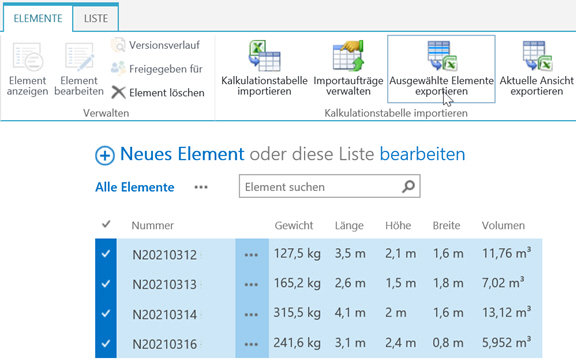Open Importaufträge verwalten
The image size is (576, 363).
(348, 68)
